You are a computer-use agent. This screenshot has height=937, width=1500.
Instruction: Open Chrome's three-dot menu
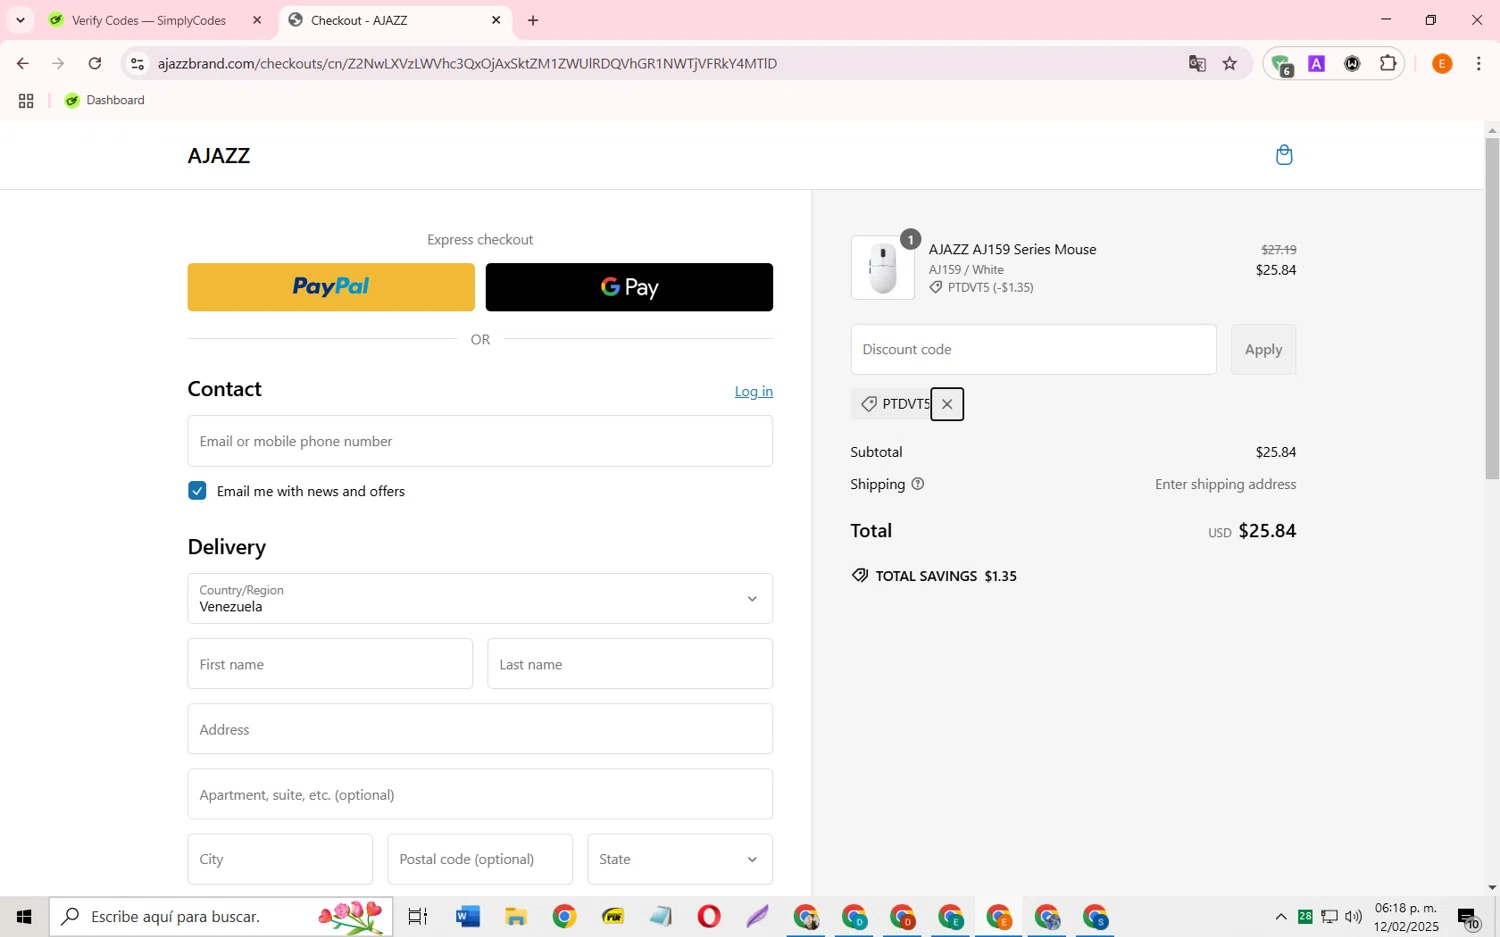[1479, 63]
